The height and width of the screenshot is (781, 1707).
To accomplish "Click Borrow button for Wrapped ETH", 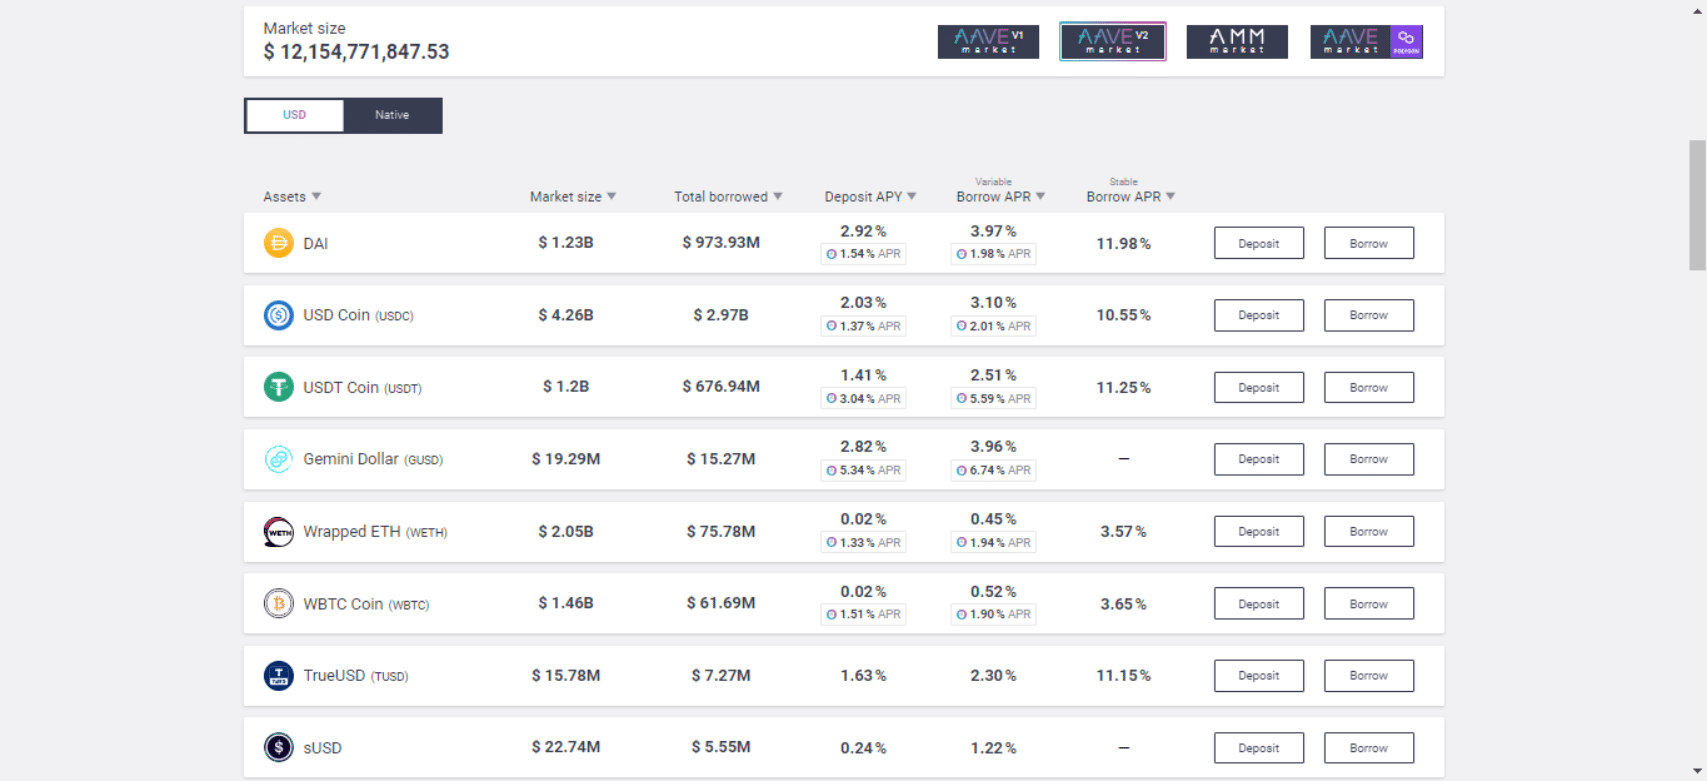I will click(1369, 531).
